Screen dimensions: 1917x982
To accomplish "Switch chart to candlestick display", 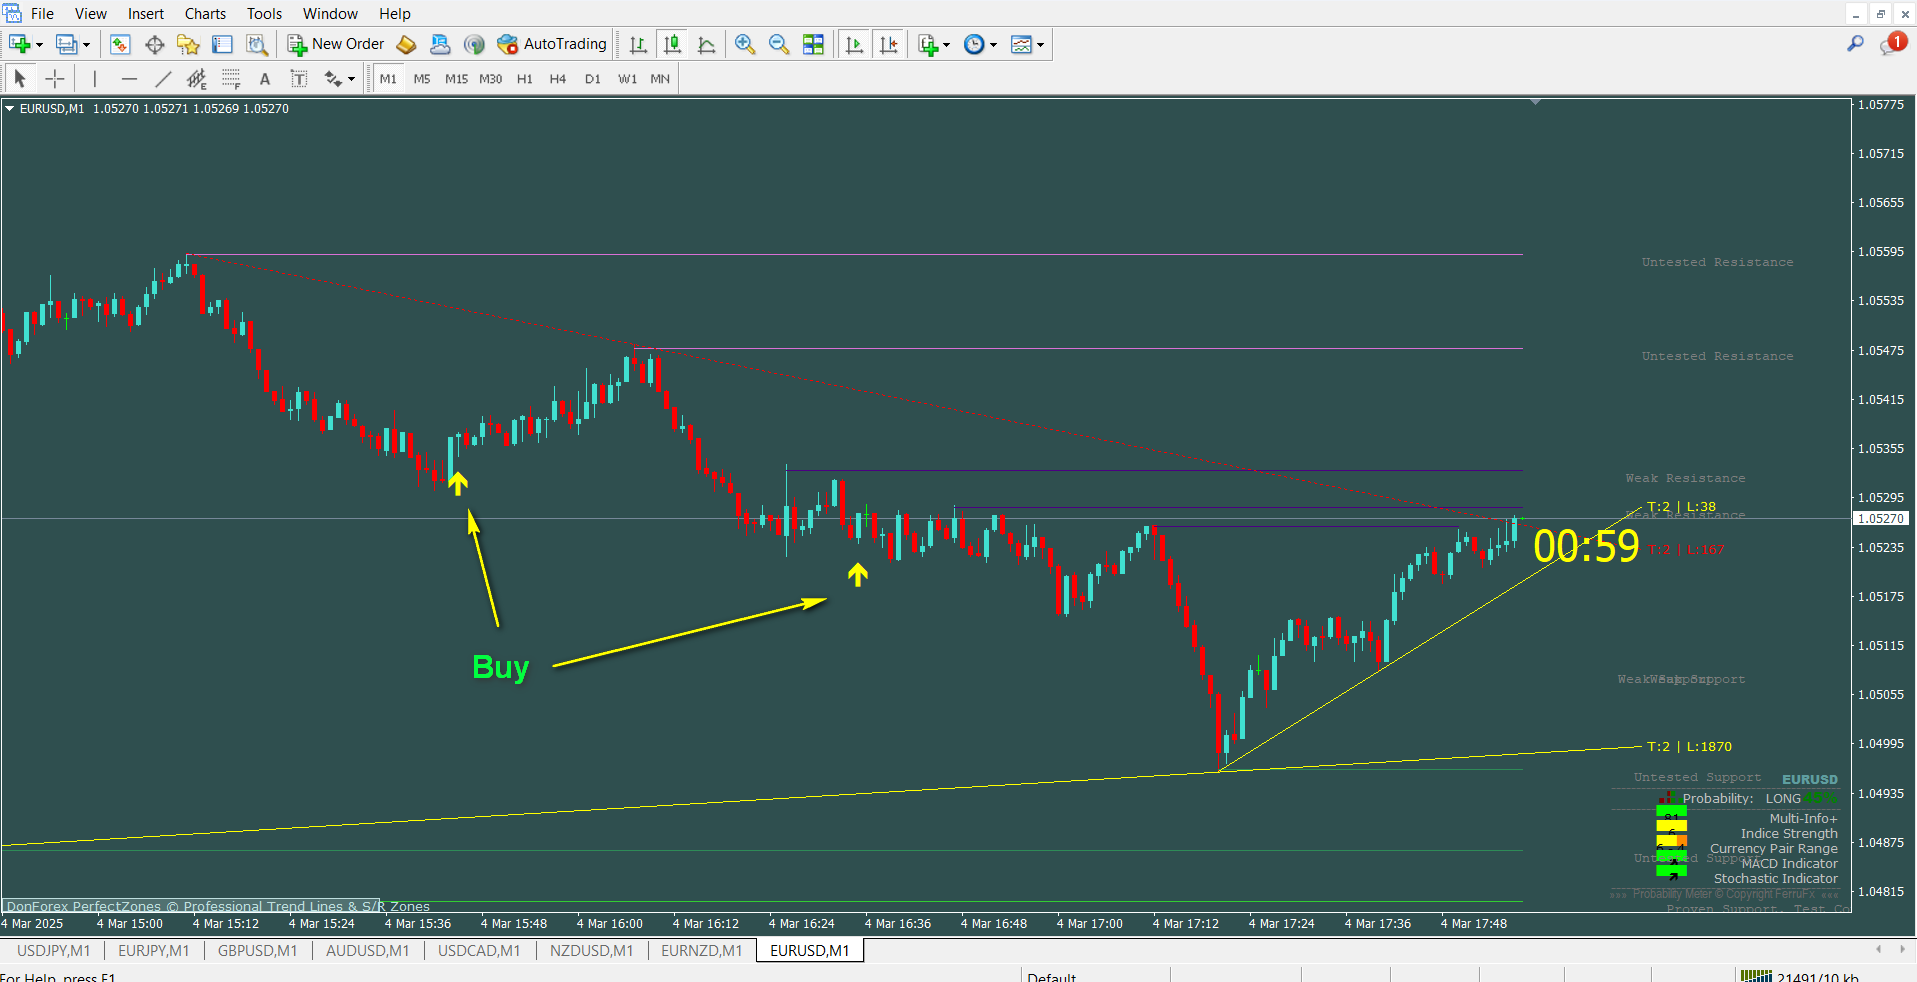I will (673, 44).
